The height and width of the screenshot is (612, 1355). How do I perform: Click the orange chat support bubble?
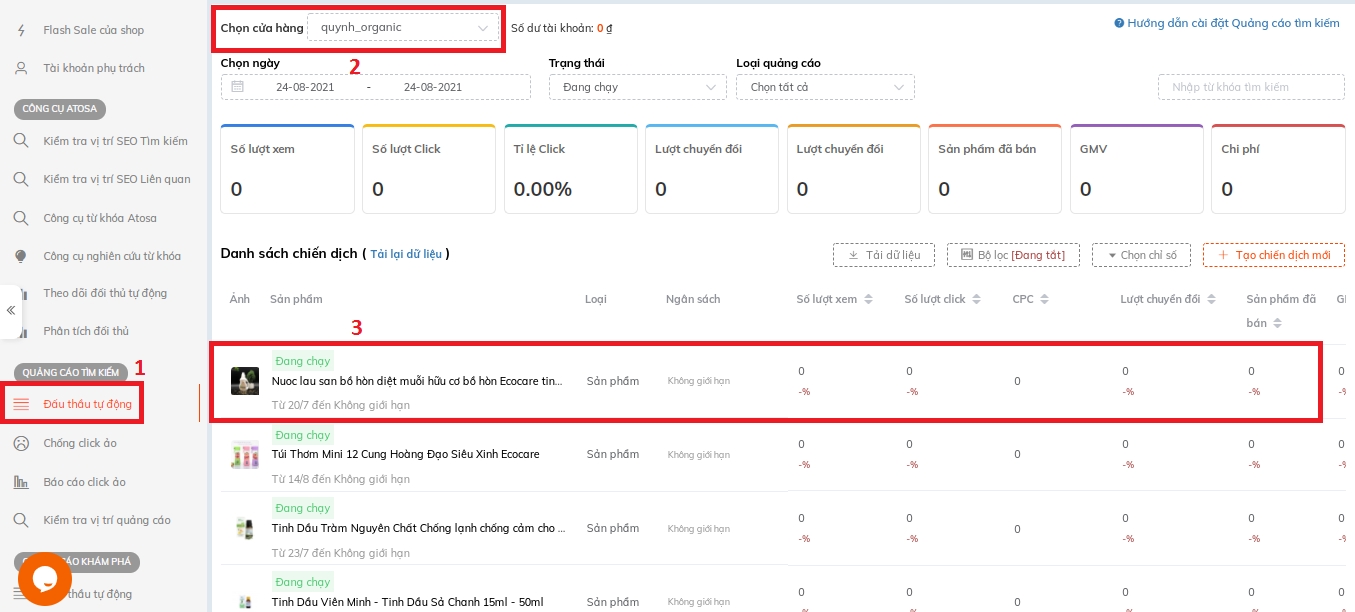[45, 578]
